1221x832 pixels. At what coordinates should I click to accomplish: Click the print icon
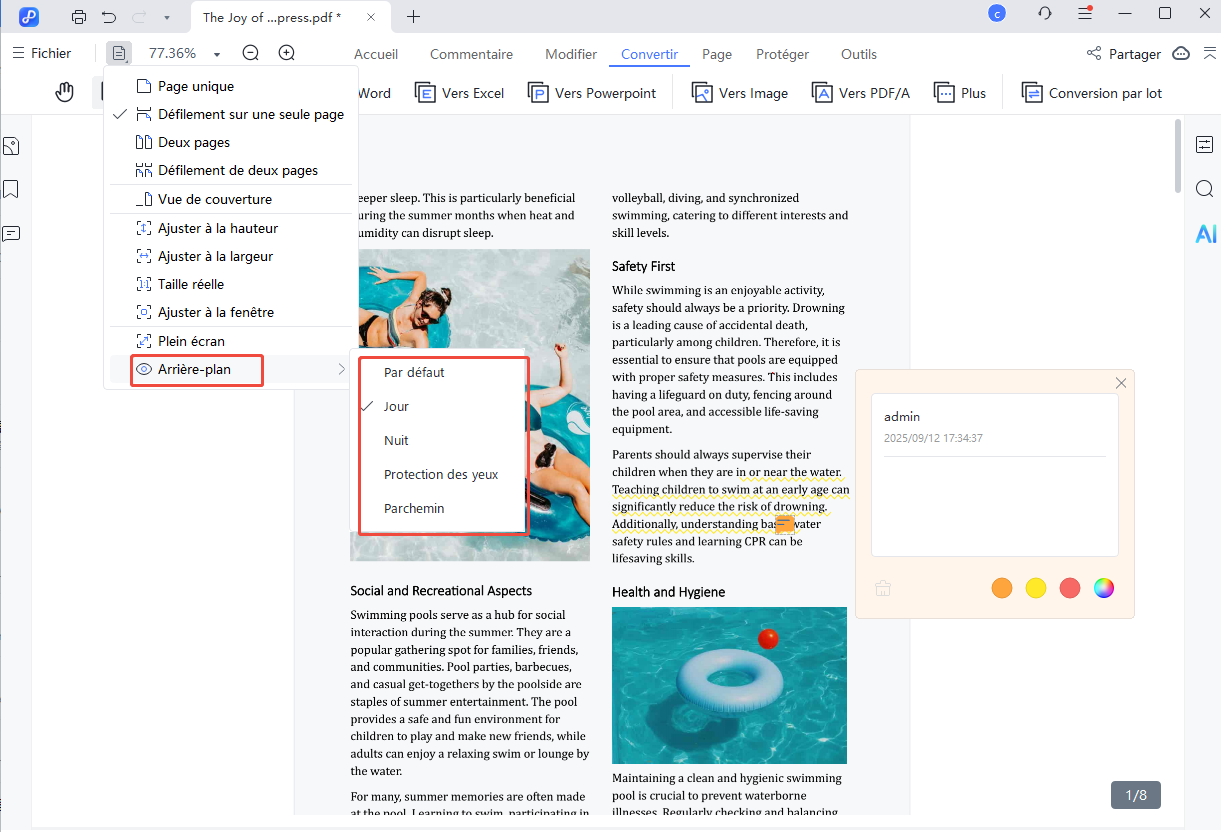tap(79, 17)
